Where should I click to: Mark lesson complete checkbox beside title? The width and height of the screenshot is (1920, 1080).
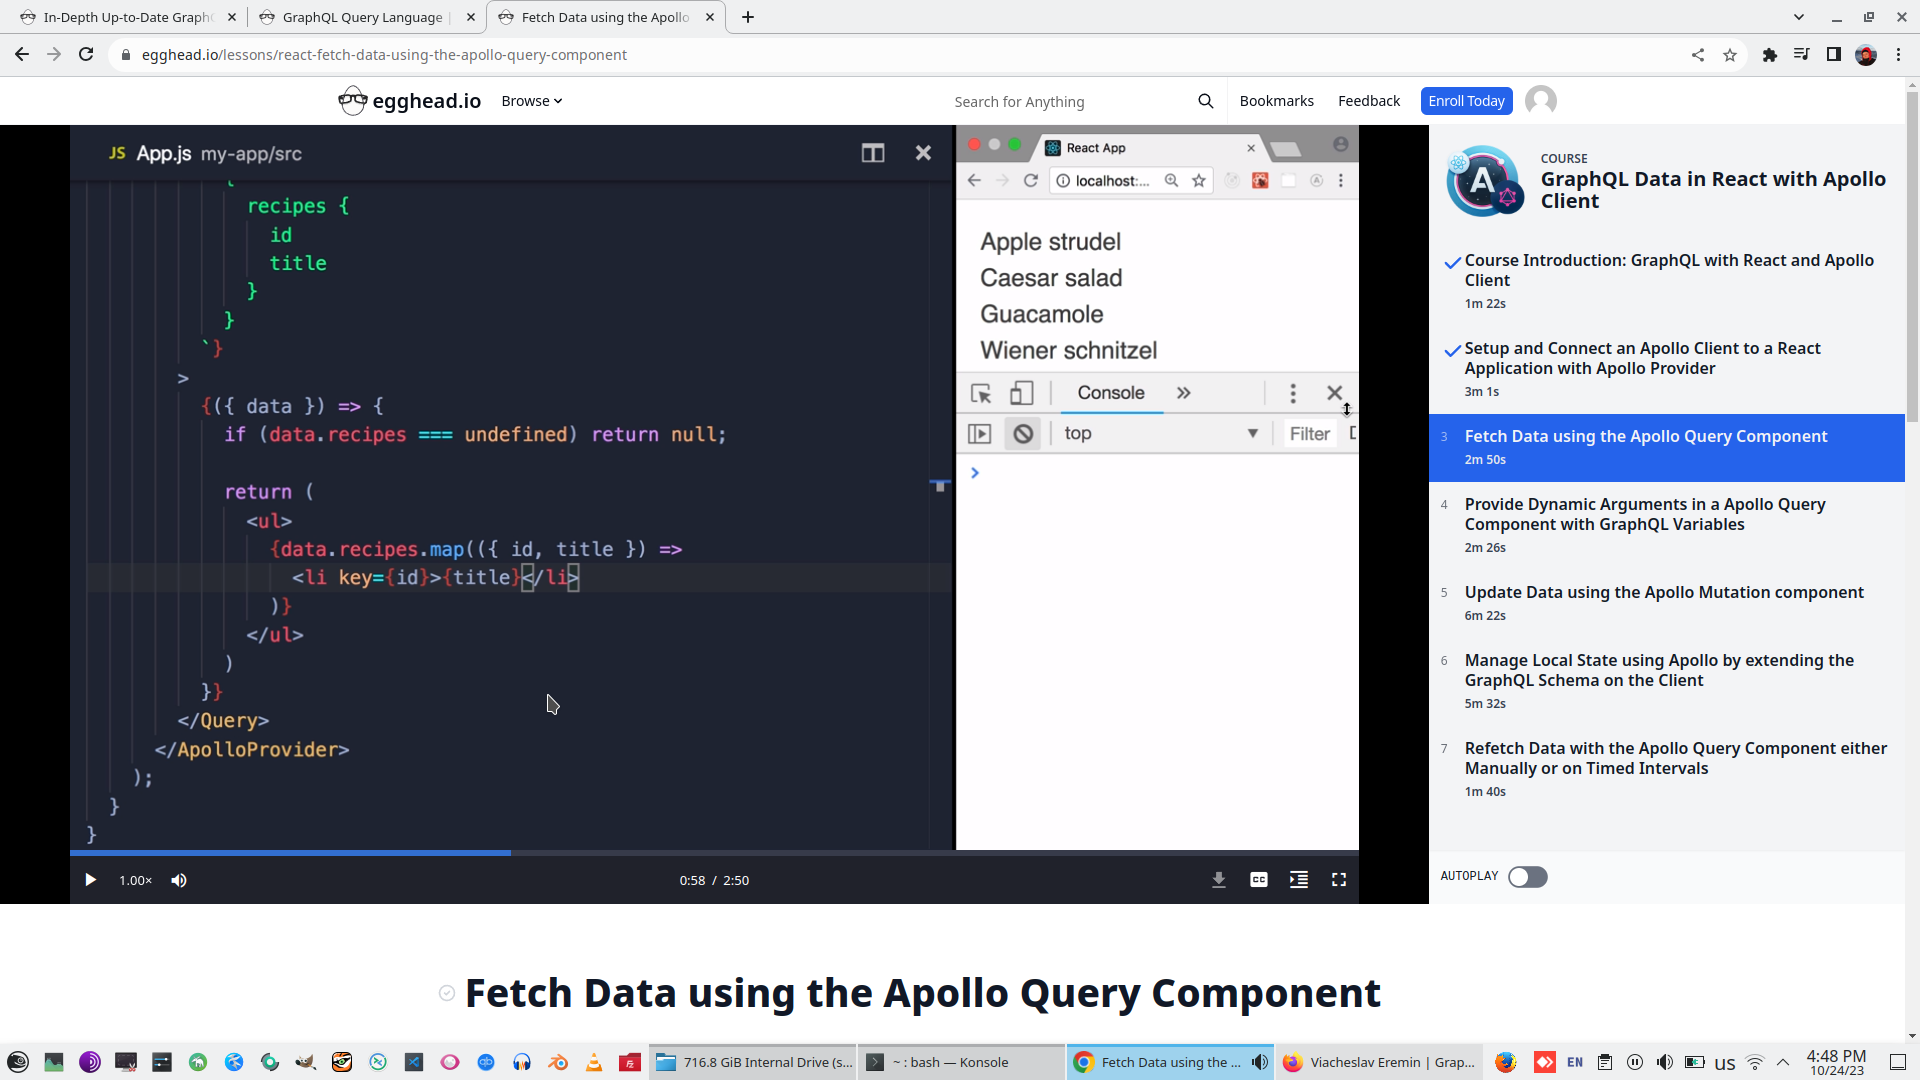pos(447,993)
